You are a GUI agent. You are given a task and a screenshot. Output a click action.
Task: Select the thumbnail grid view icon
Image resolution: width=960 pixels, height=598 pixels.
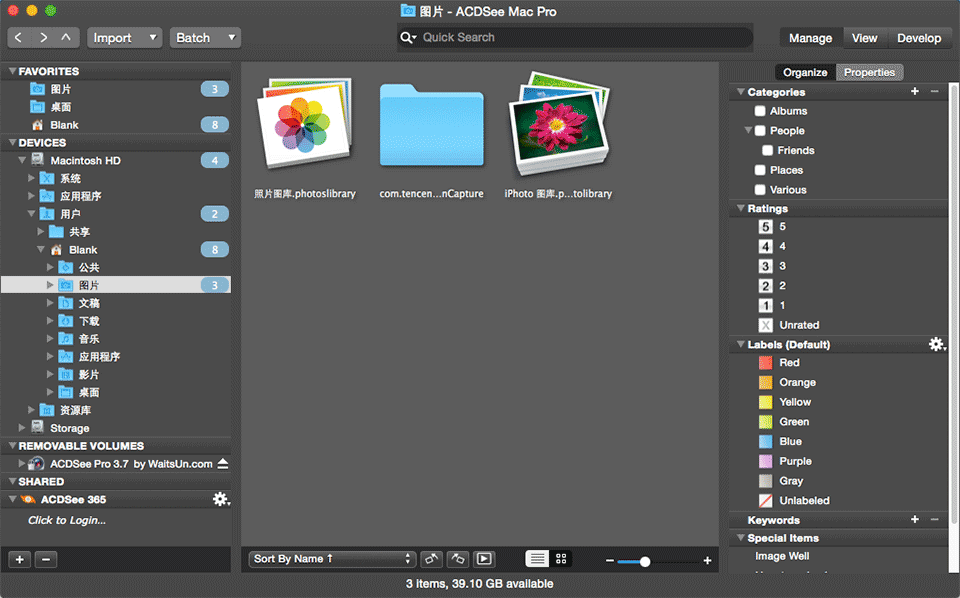(562, 559)
